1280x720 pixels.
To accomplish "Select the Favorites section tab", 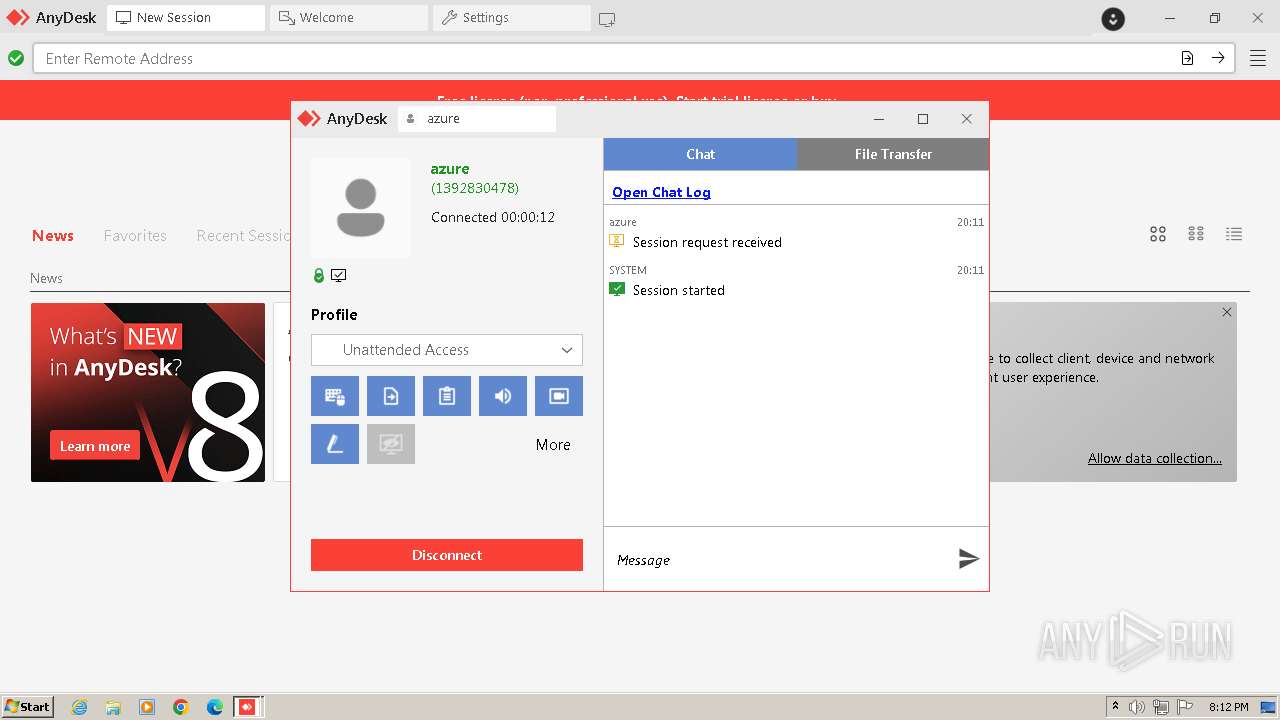I will 135,236.
